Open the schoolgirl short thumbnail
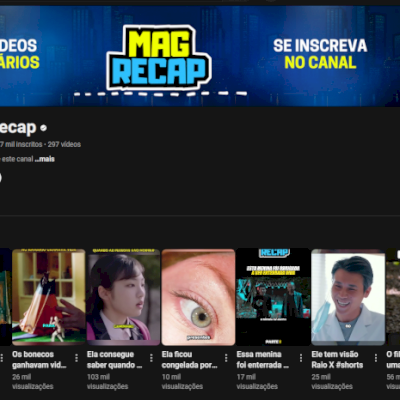Image resolution: width=400 pixels, height=400 pixels. 124,297
